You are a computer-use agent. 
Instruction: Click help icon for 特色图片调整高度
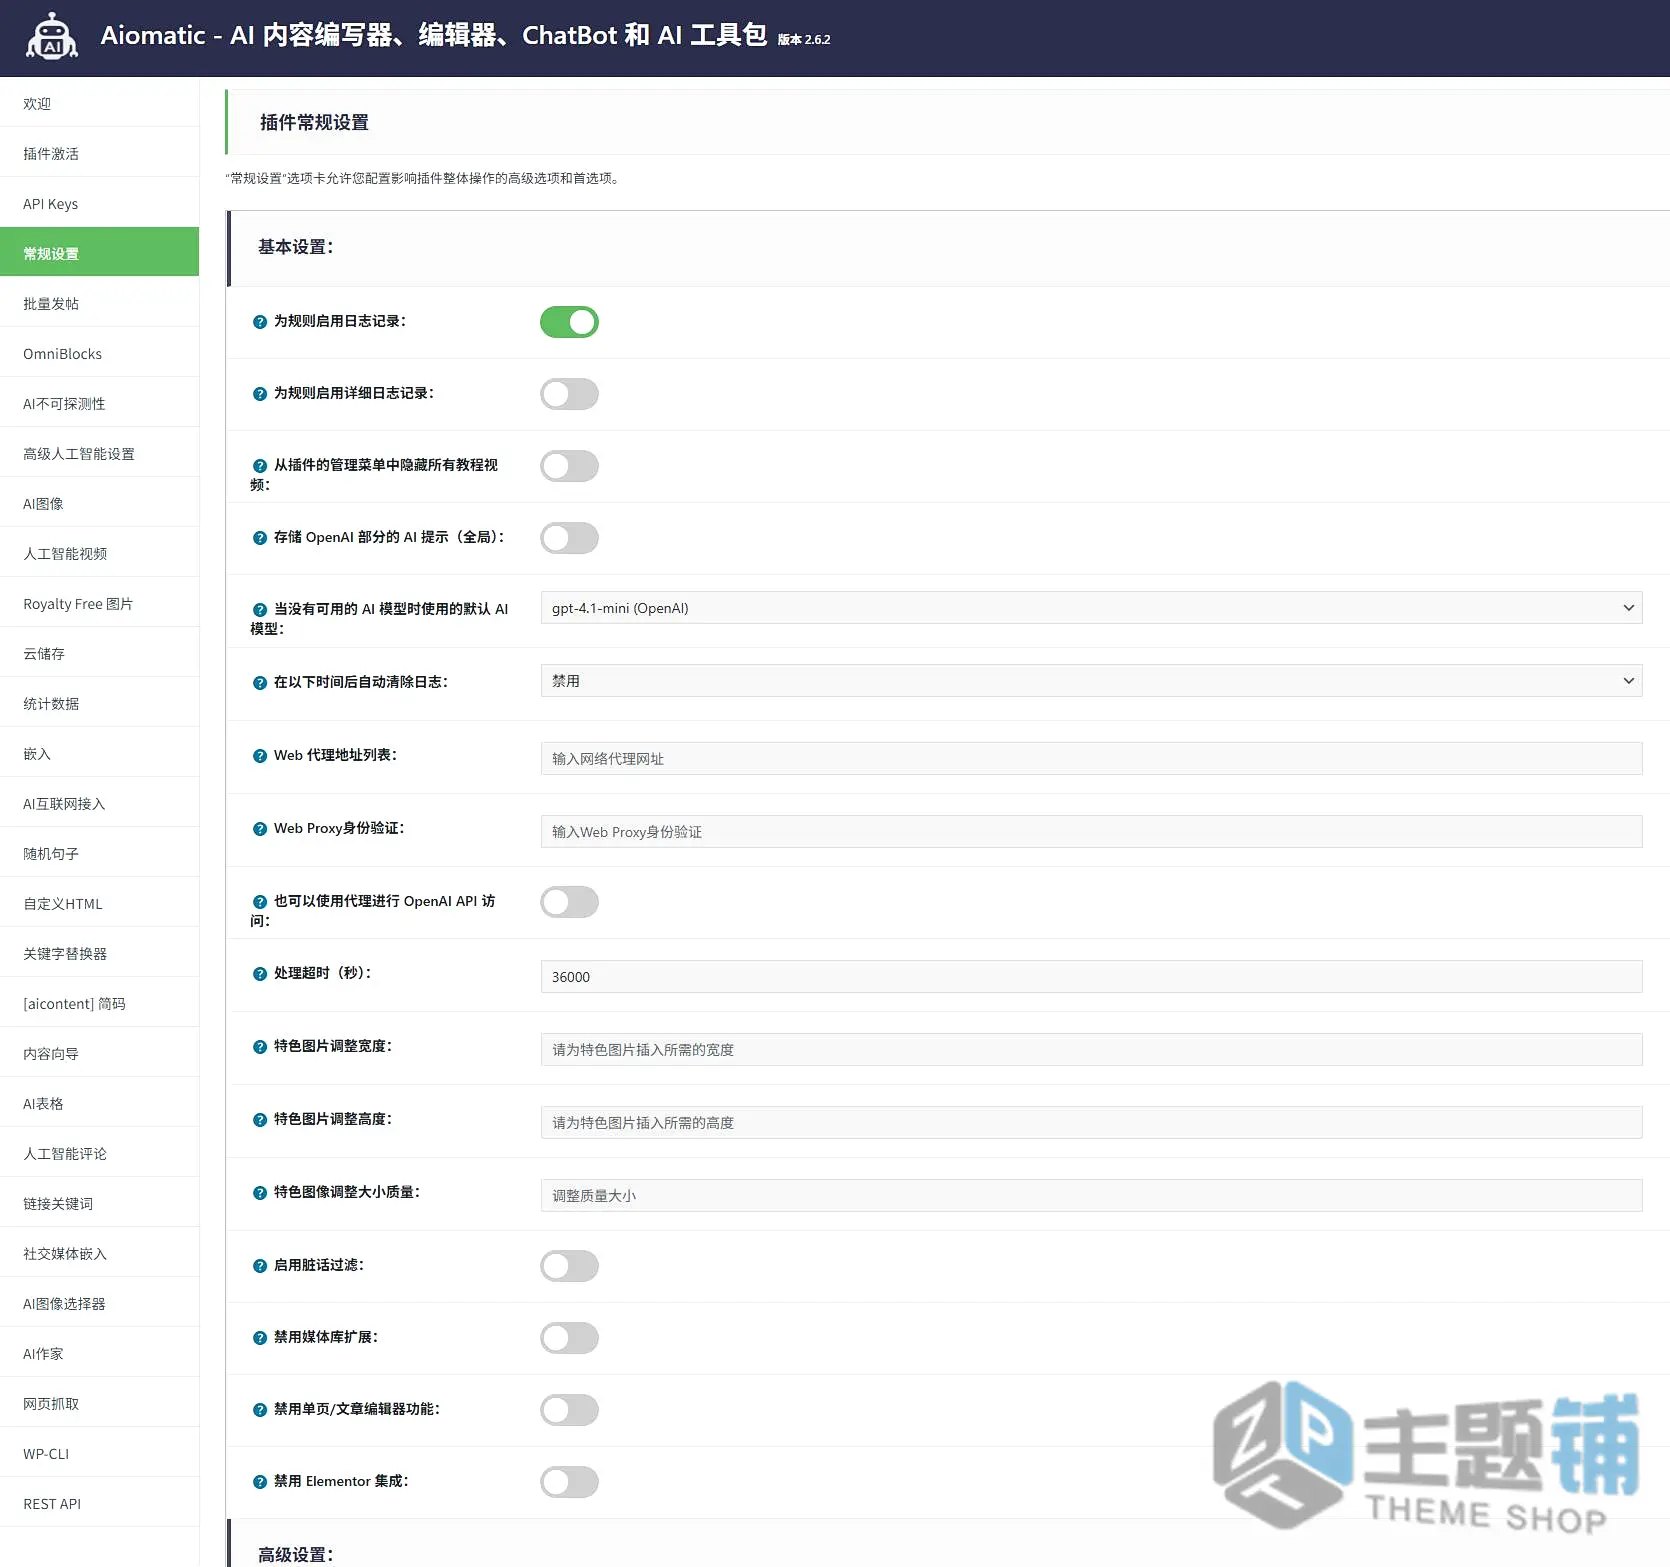click(260, 1120)
